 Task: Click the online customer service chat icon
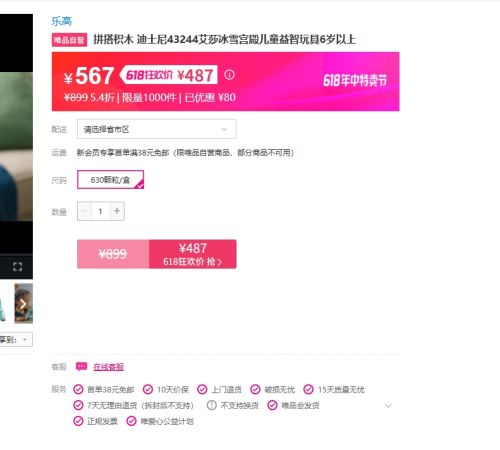point(81,367)
